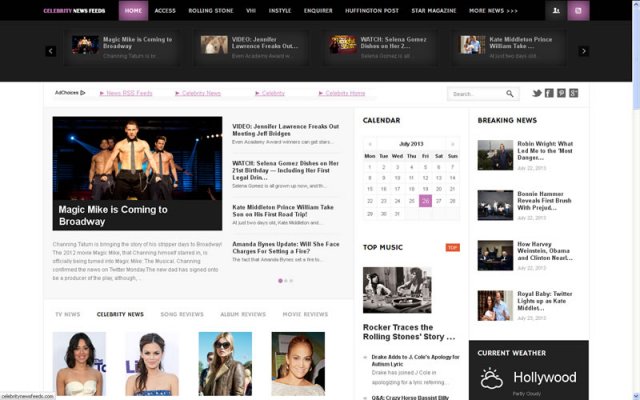Select highlighted date 26 in calendar
The image size is (640, 400).
point(425,200)
